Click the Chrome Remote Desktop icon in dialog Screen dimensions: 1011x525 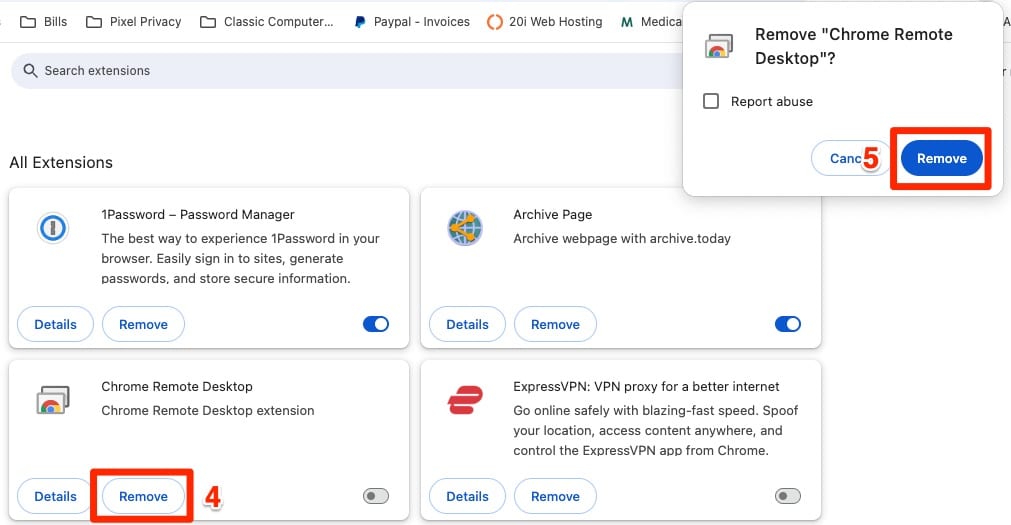point(719,46)
